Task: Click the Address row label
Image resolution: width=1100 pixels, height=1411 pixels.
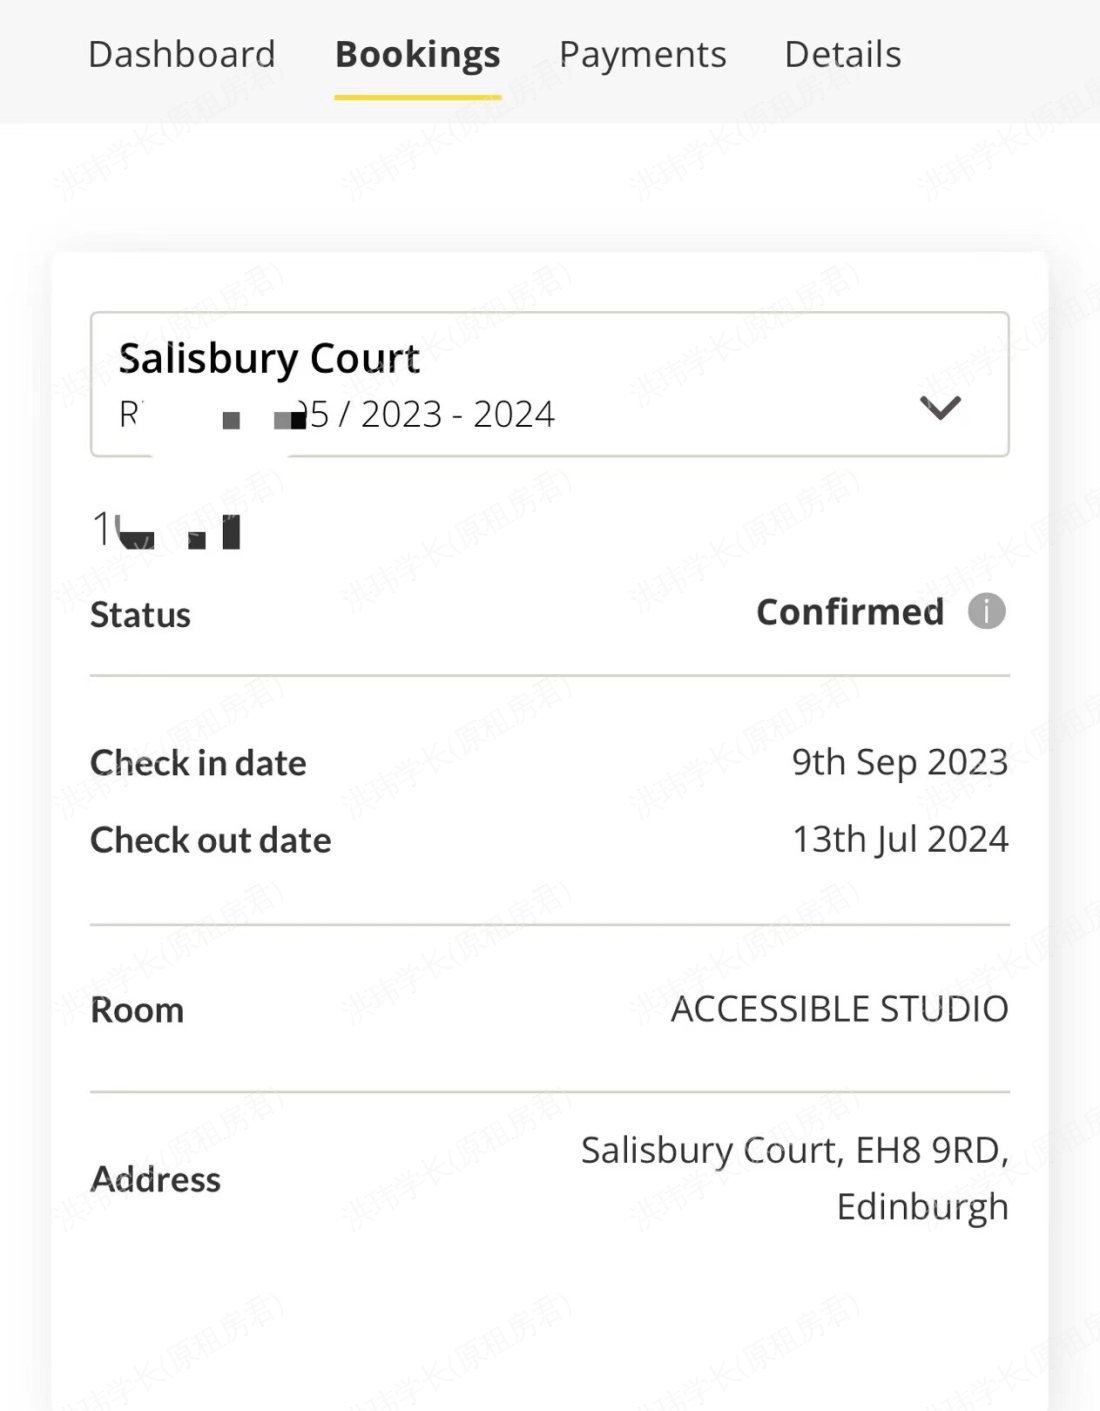Action: coord(155,1179)
